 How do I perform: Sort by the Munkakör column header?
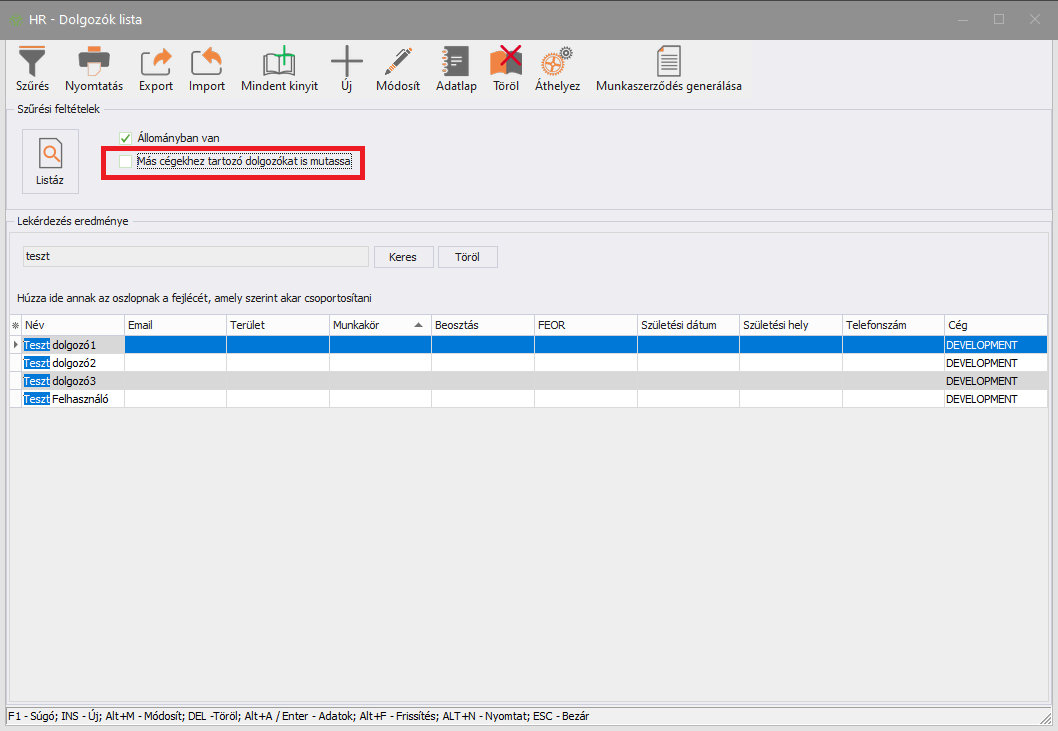[370, 325]
